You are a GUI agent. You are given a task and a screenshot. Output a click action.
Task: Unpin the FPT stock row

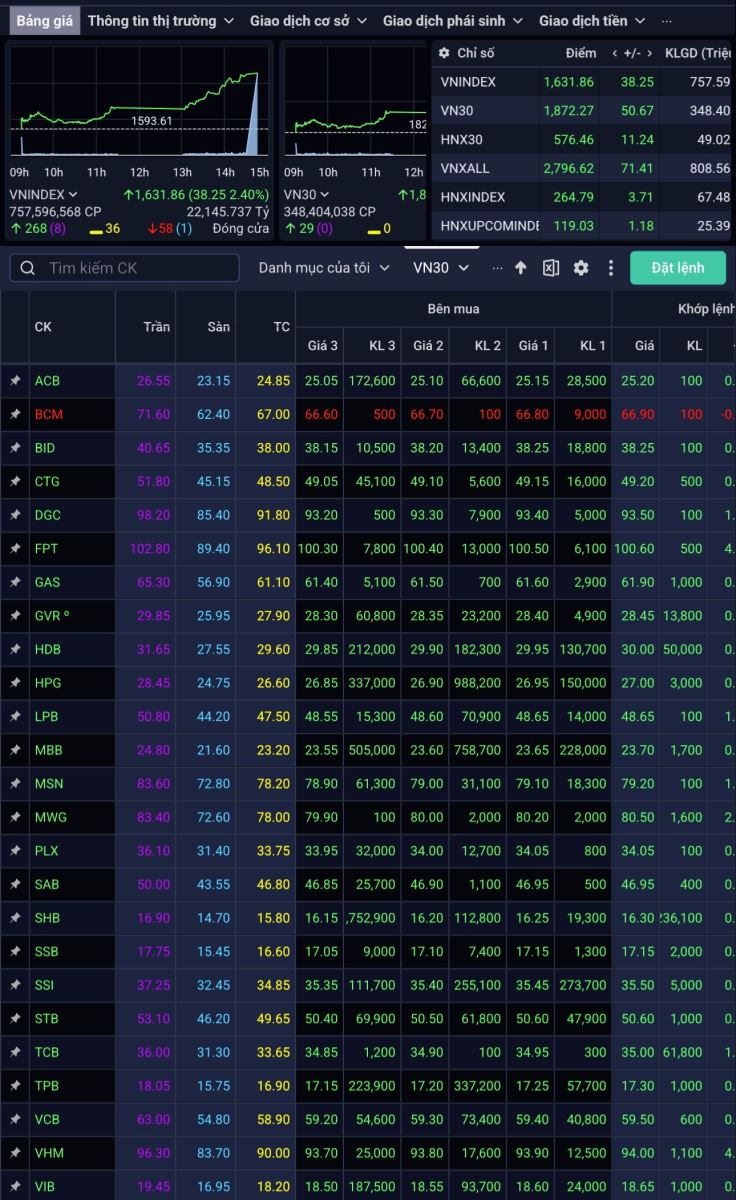pyautogui.click(x=15, y=549)
